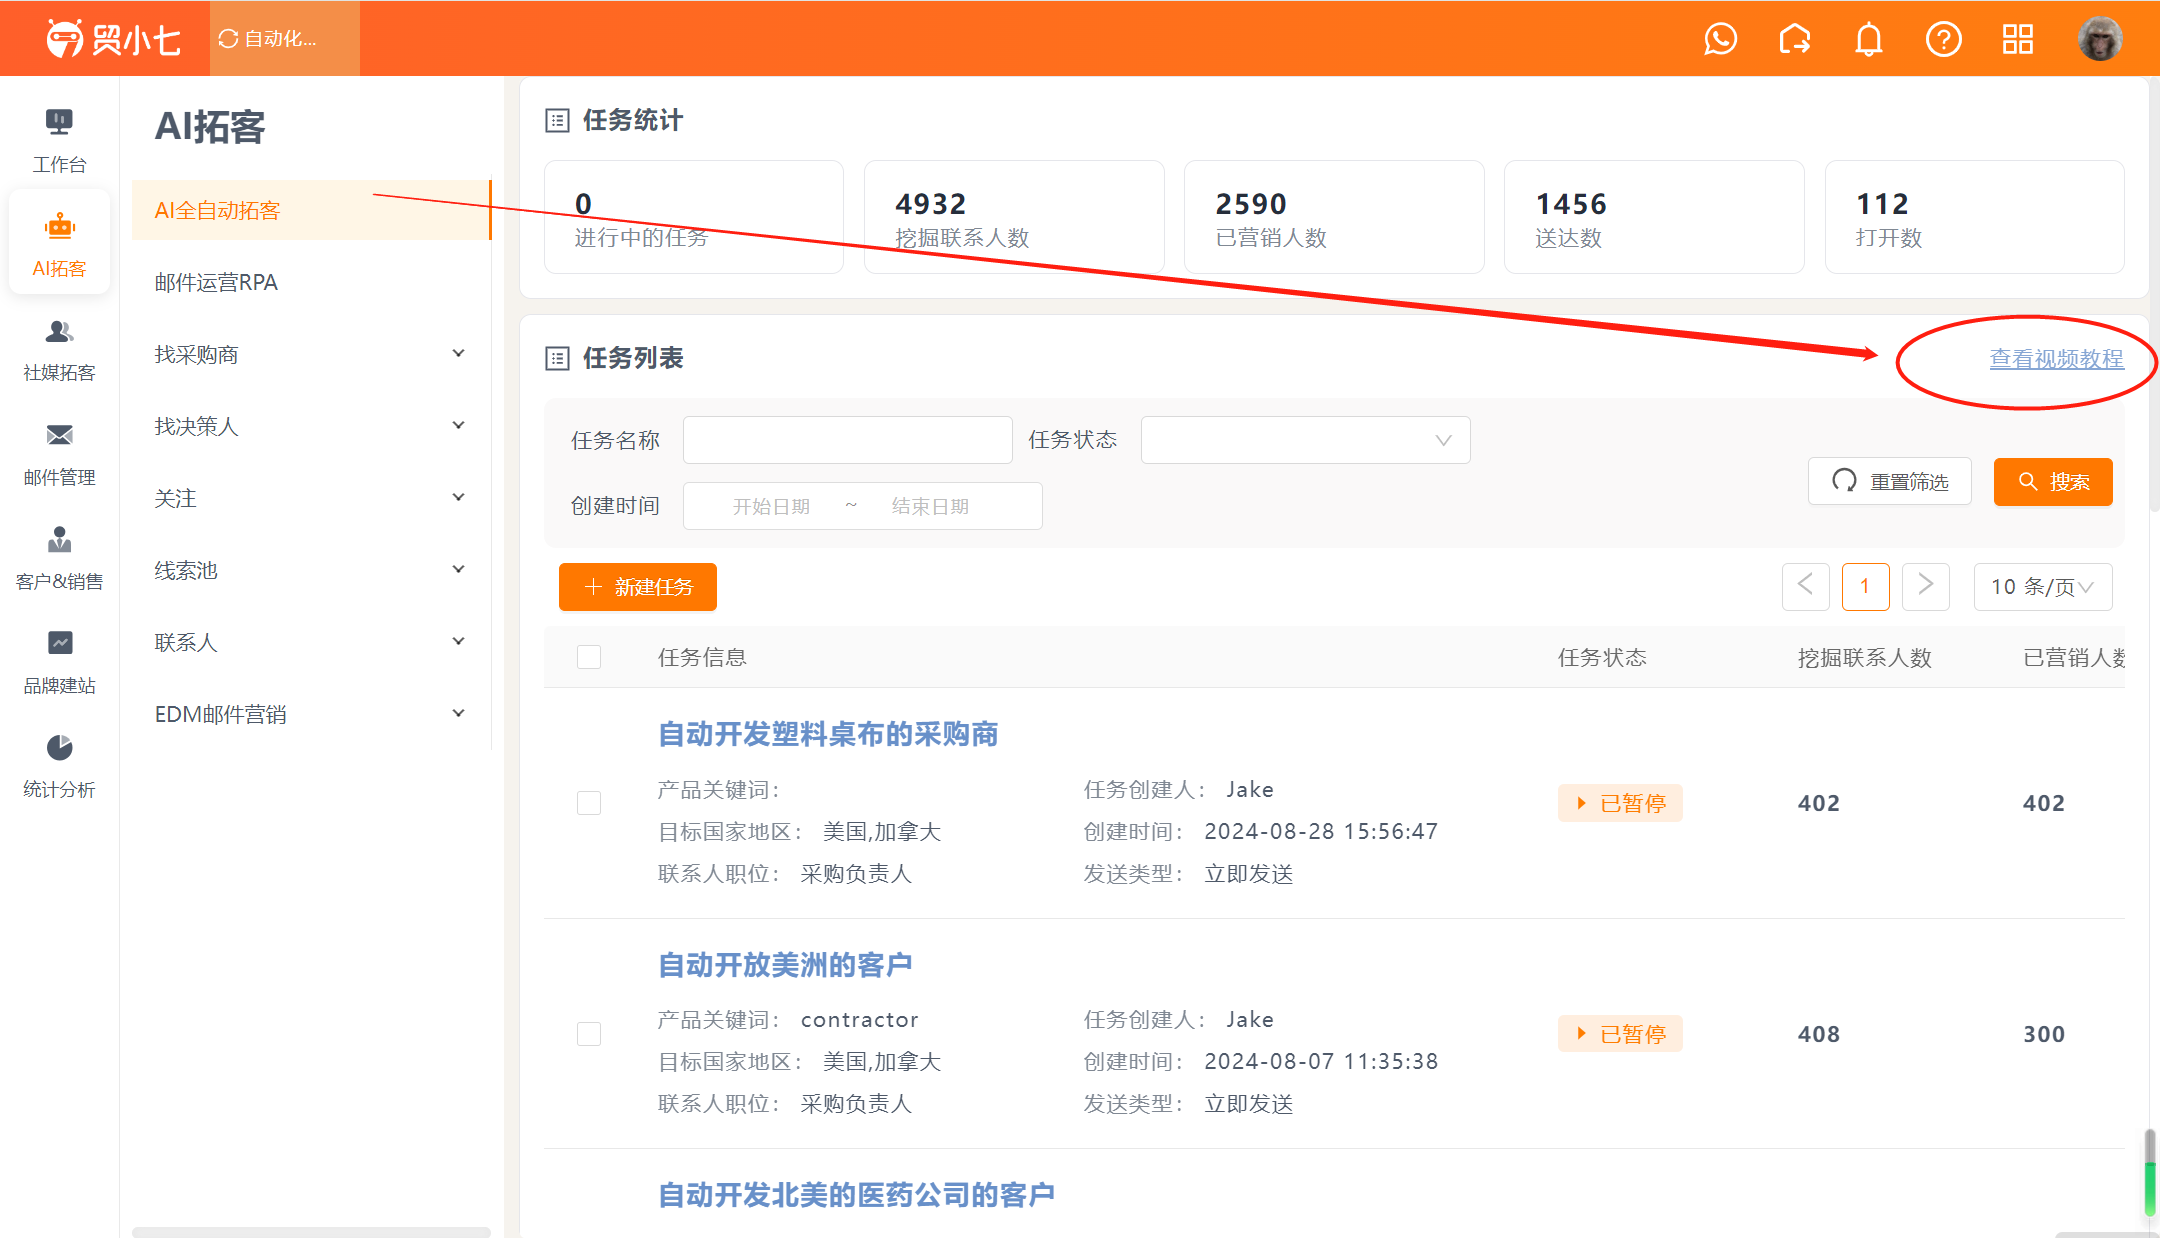Click 已暂停 status of contractor task
The image size is (2160, 1238).
(1620, 1034)
